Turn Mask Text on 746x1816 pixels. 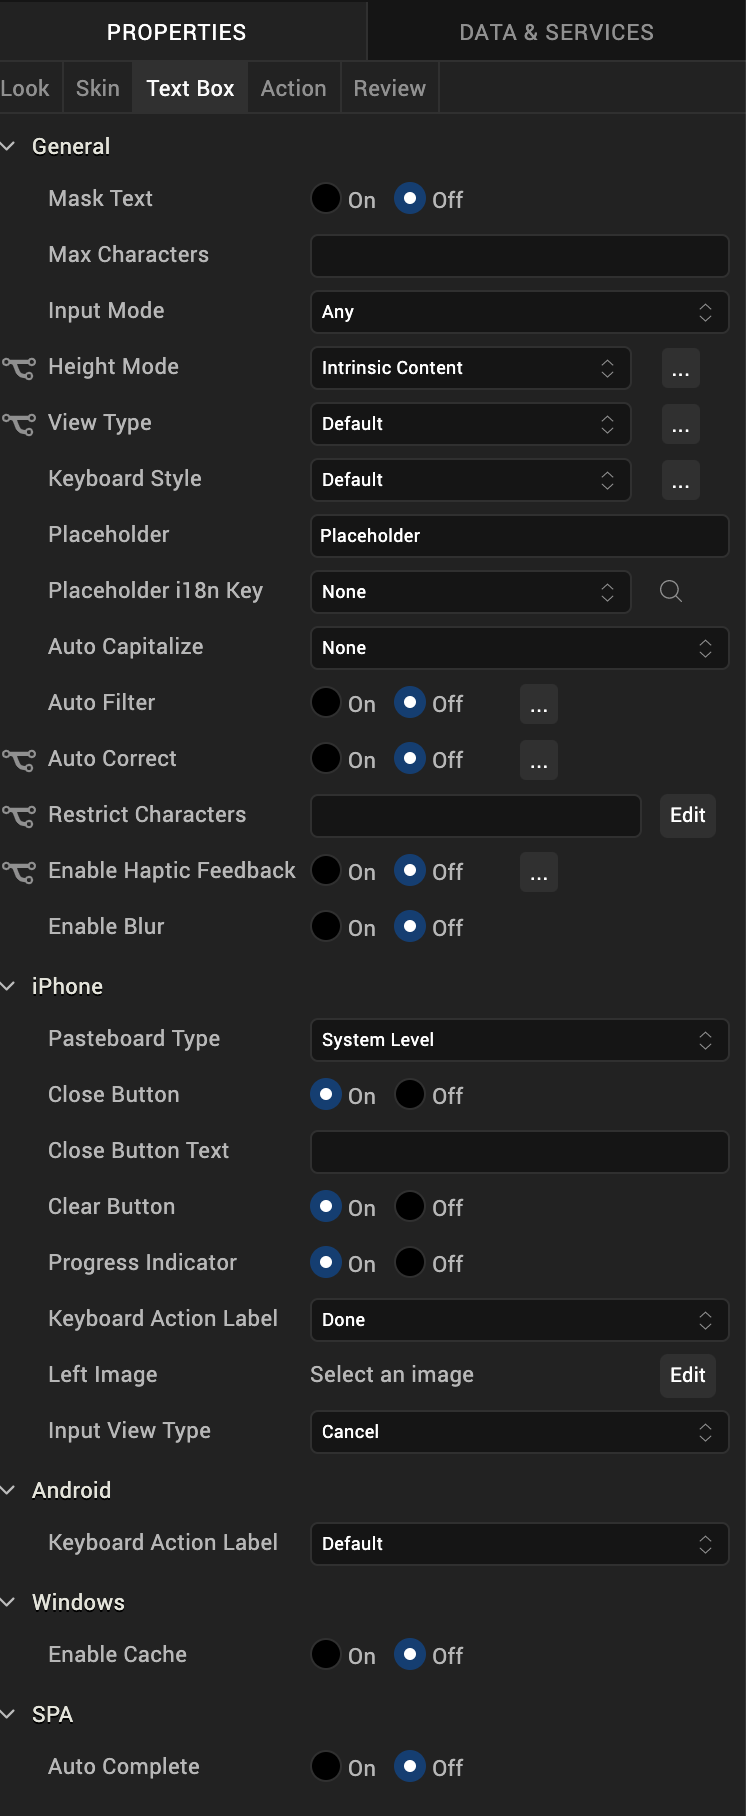pos(326,198)
